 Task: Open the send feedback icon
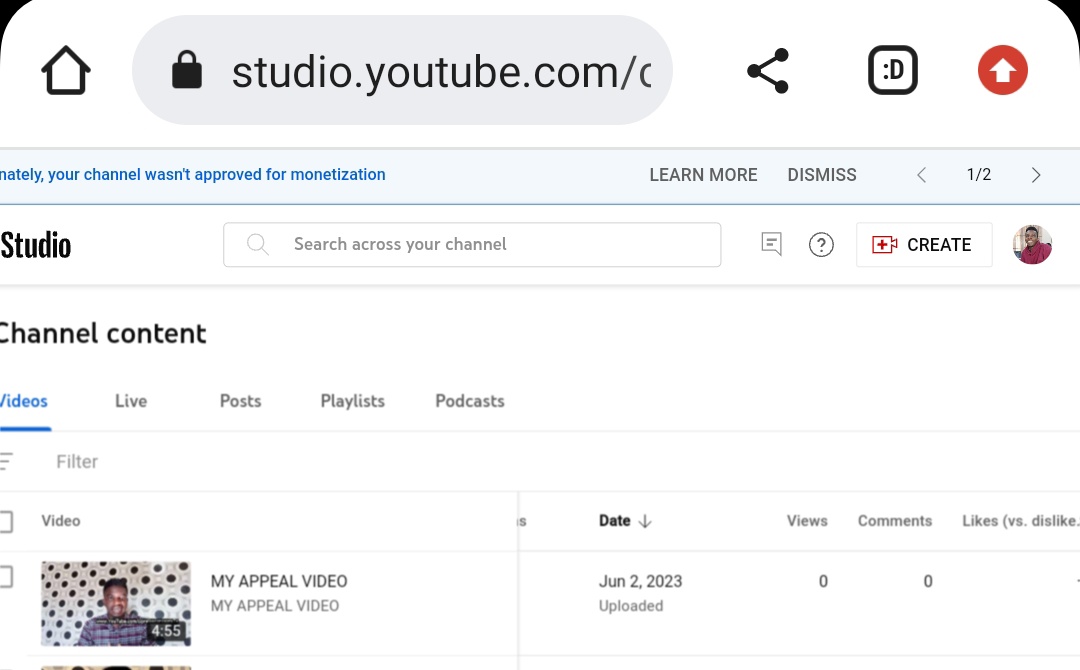tap(771, 244)
